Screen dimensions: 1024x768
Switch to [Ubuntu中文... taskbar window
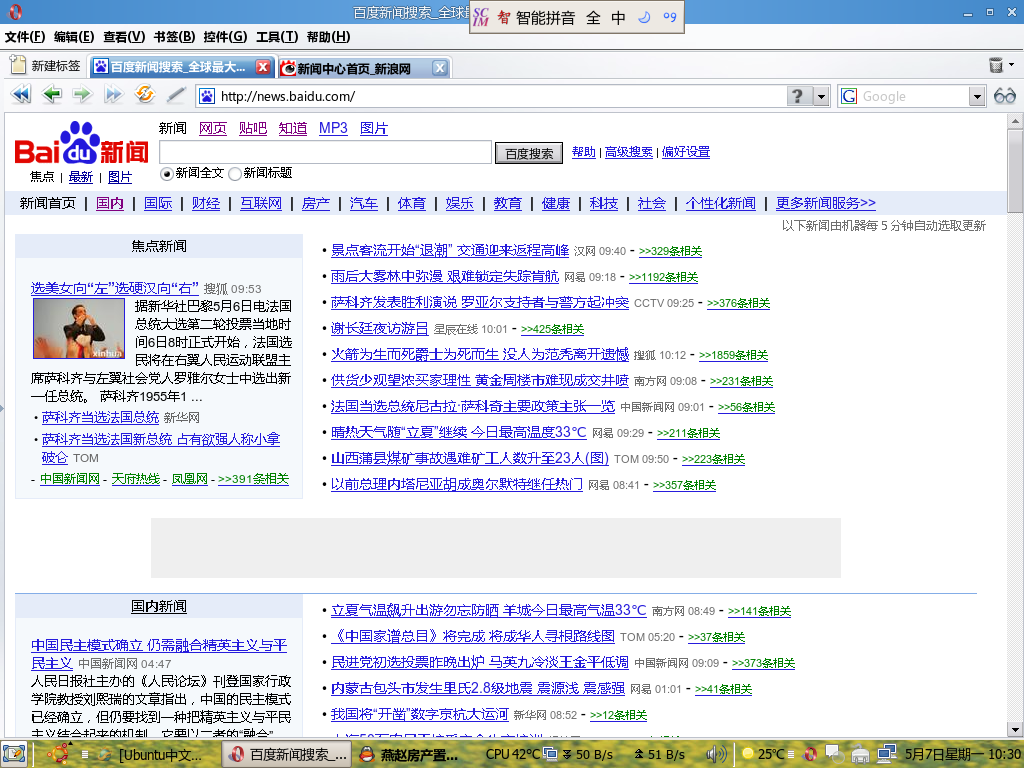click(x=150, y=755)
